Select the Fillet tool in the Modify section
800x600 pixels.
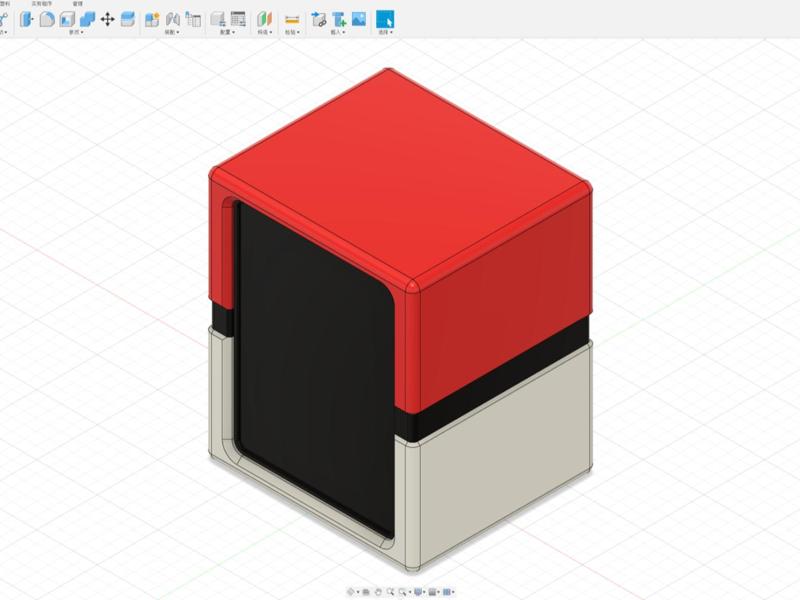(46, 18)
